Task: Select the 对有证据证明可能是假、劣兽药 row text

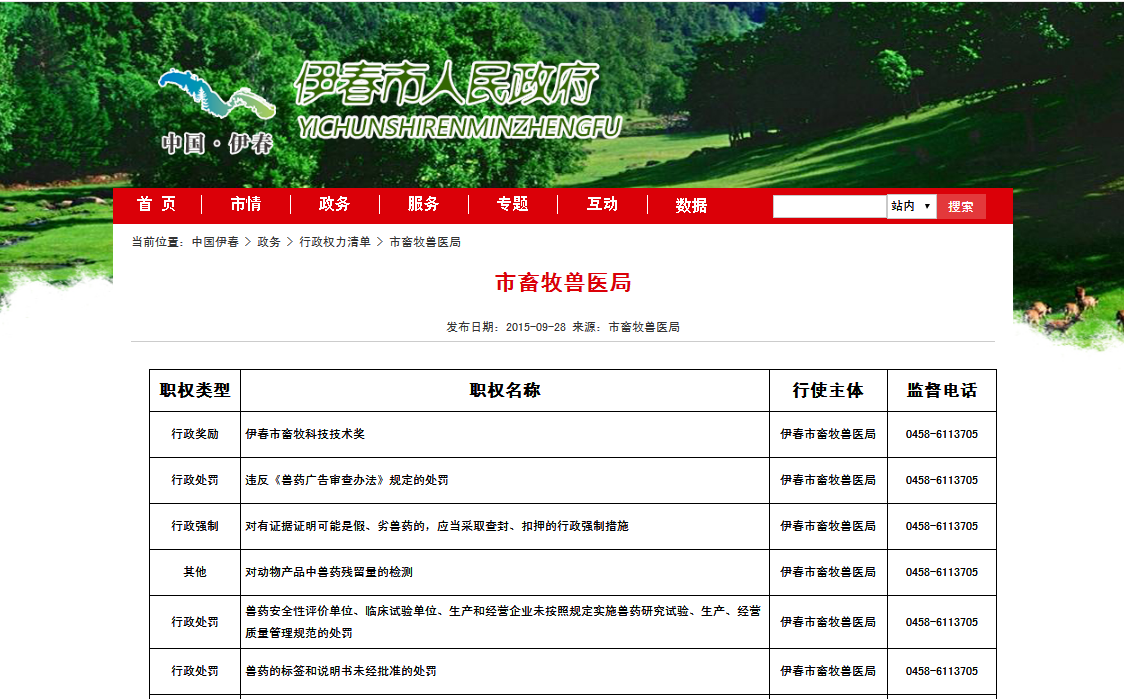Action: coord(437,526)
